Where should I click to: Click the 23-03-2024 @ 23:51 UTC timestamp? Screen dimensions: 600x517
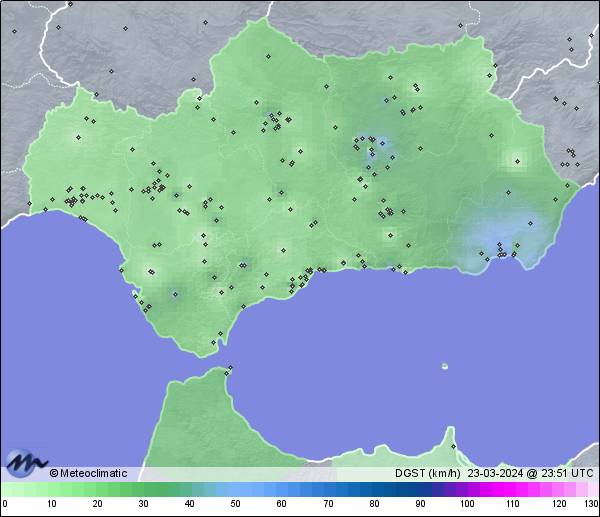point(530,473)
